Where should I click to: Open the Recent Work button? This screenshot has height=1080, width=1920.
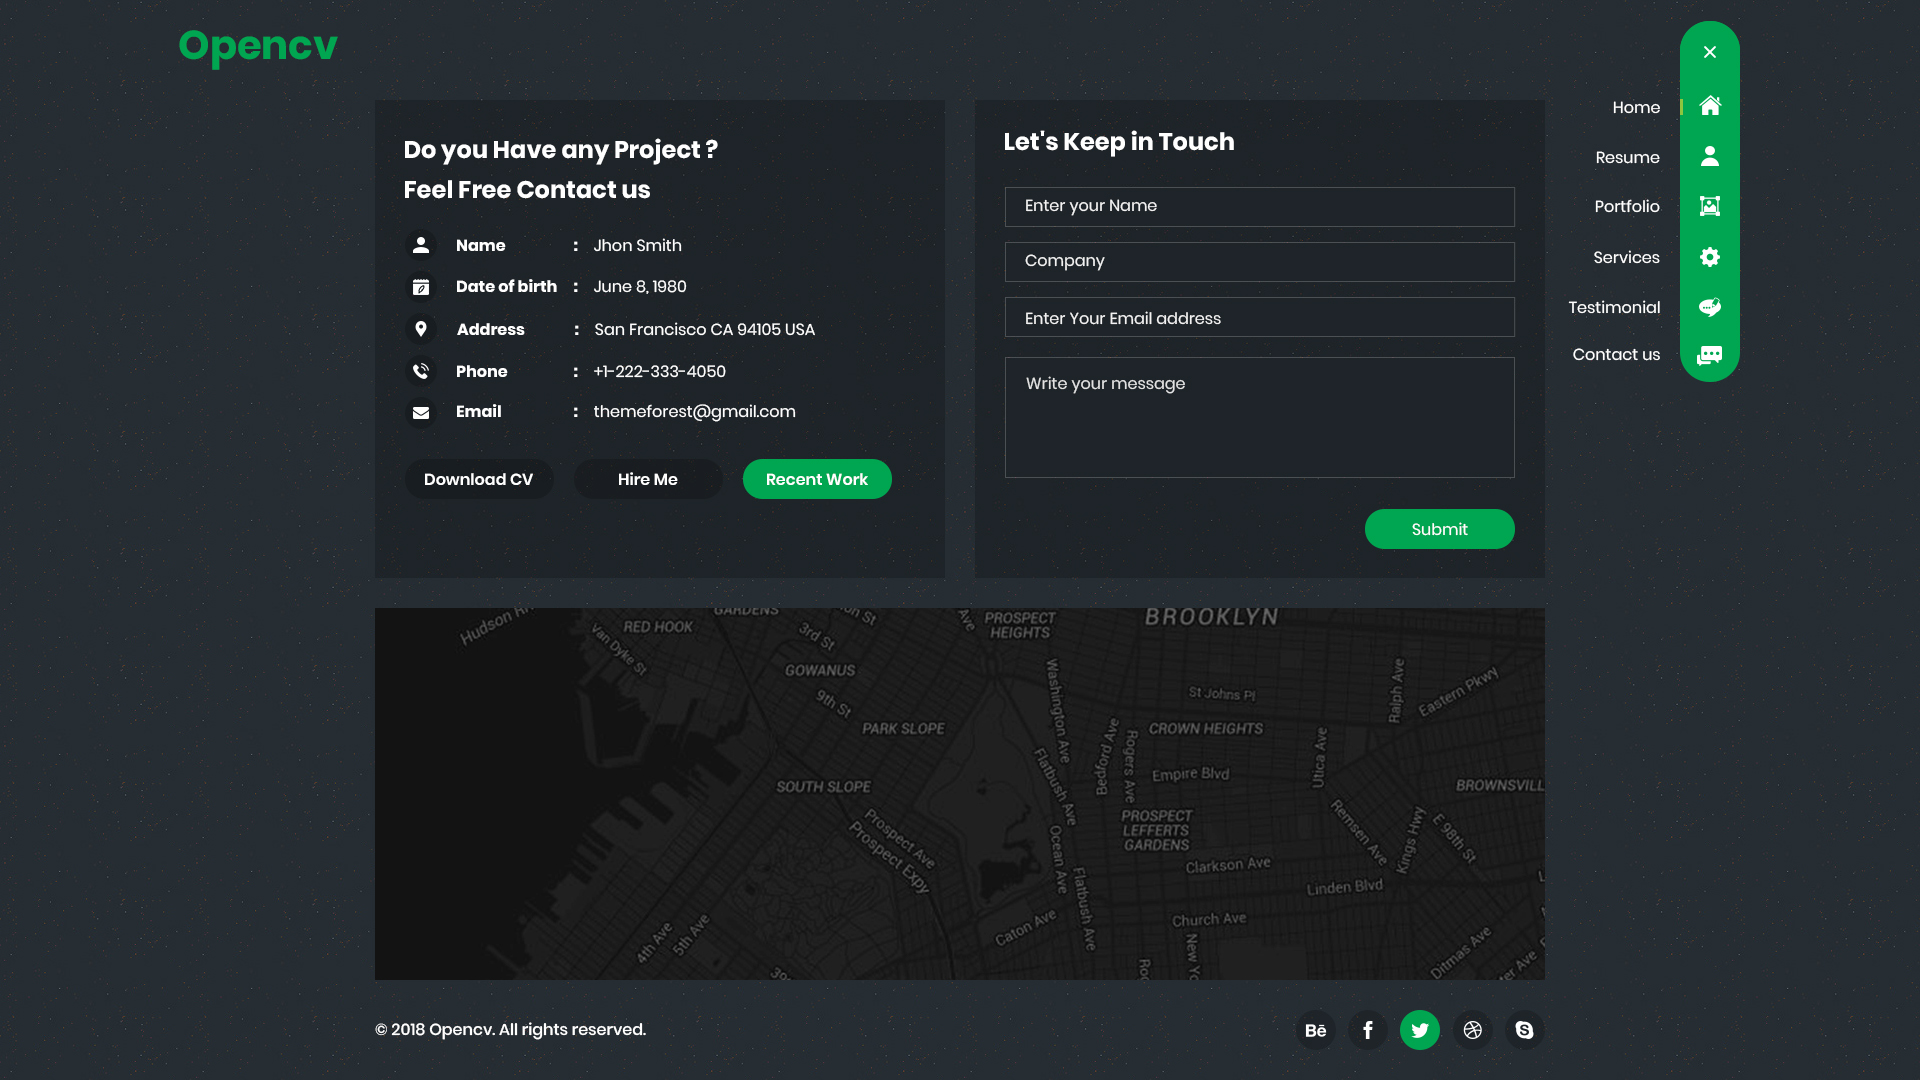(816, 479)
